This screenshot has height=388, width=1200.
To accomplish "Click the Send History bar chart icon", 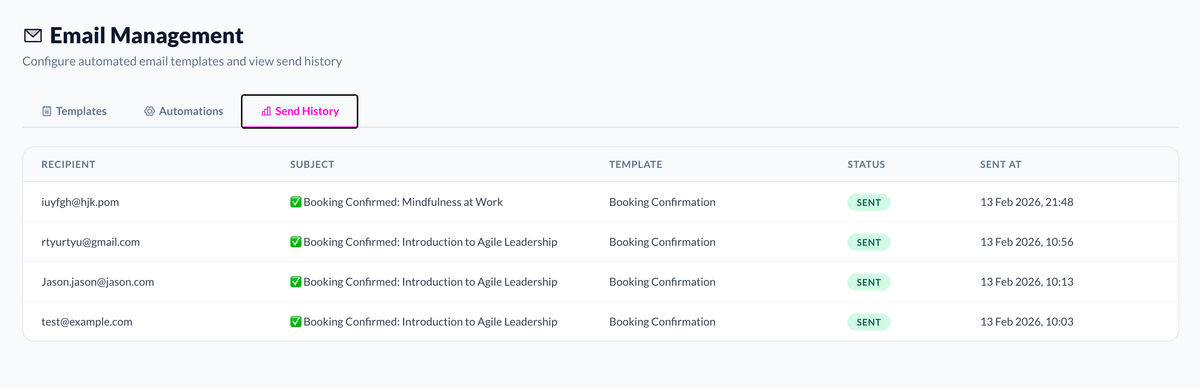I will (266, 111).
